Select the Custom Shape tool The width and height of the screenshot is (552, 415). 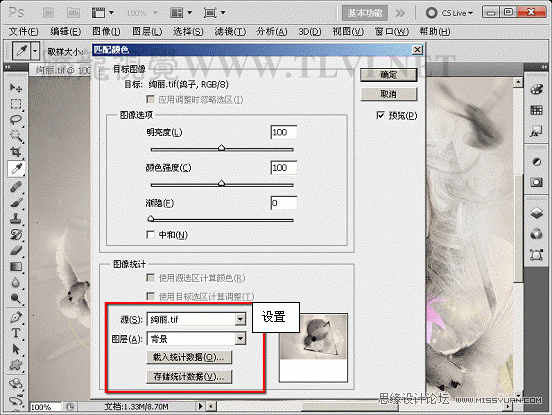(16, 365)
